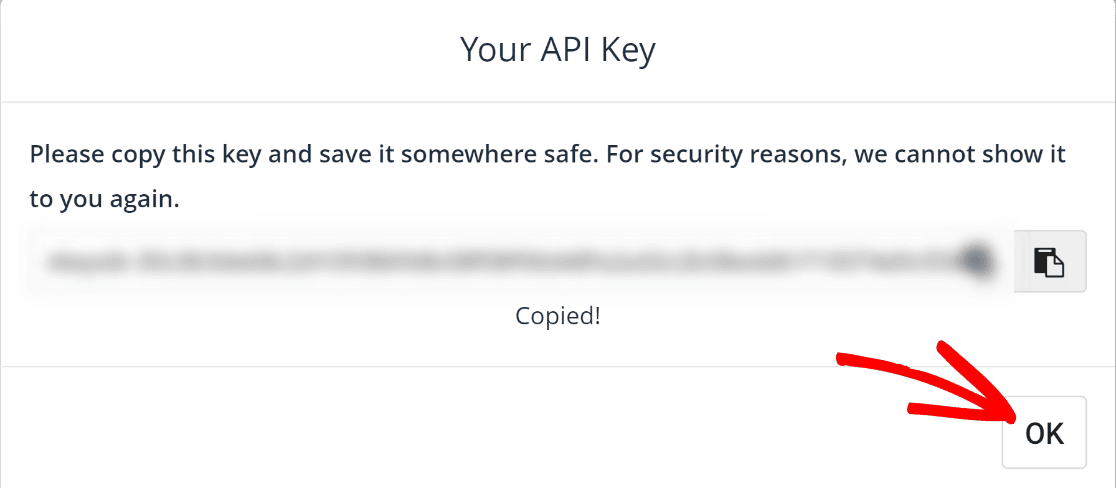Viewport: 1116px width, 488px height.
Task: Tap the clipboard icon beside the key
Action: click(x=1049, y=261)
